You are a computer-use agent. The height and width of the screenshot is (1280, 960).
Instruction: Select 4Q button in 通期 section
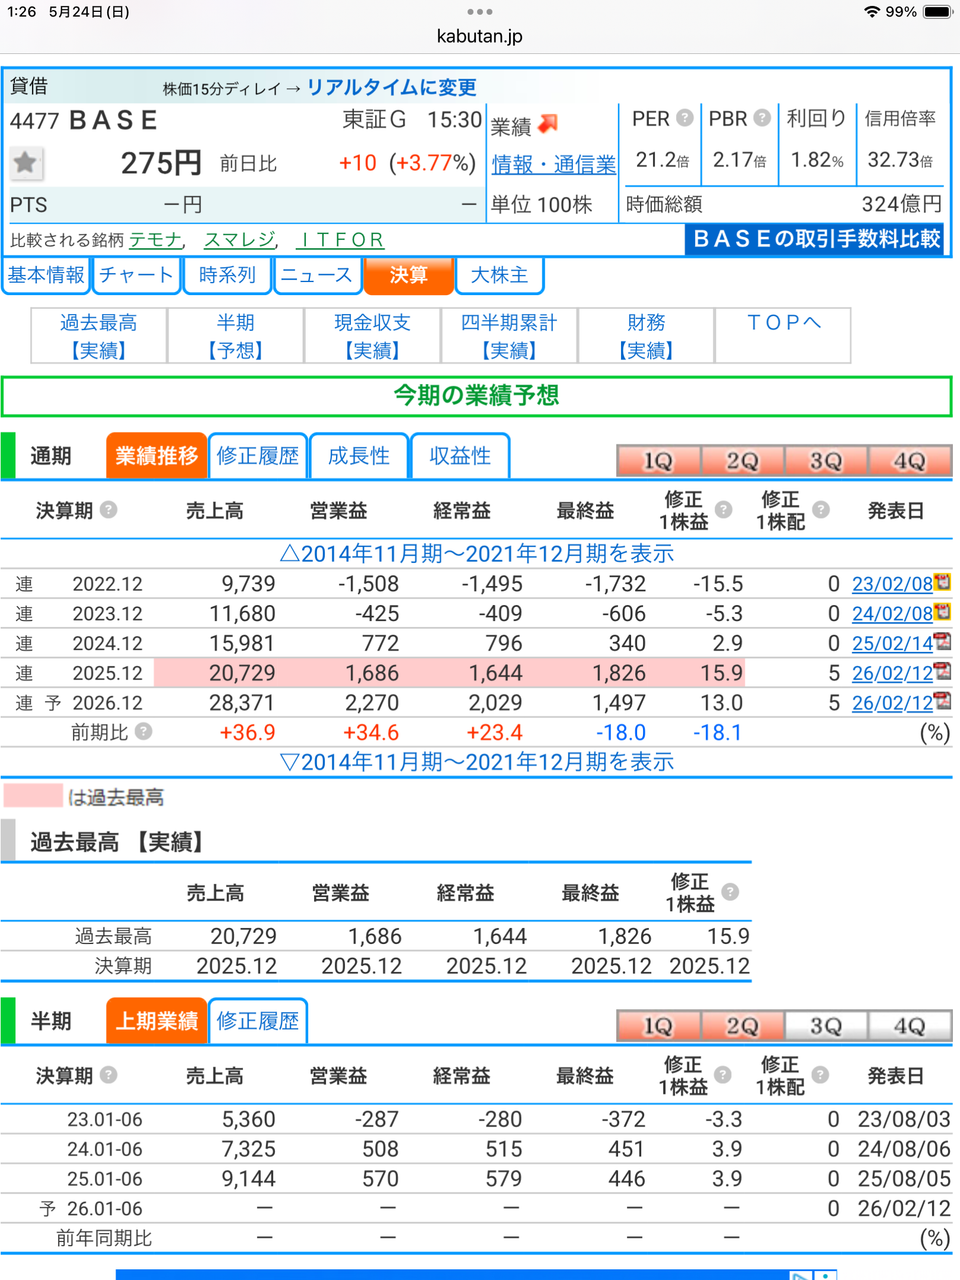pyautogui.click(x=910, y=461)
